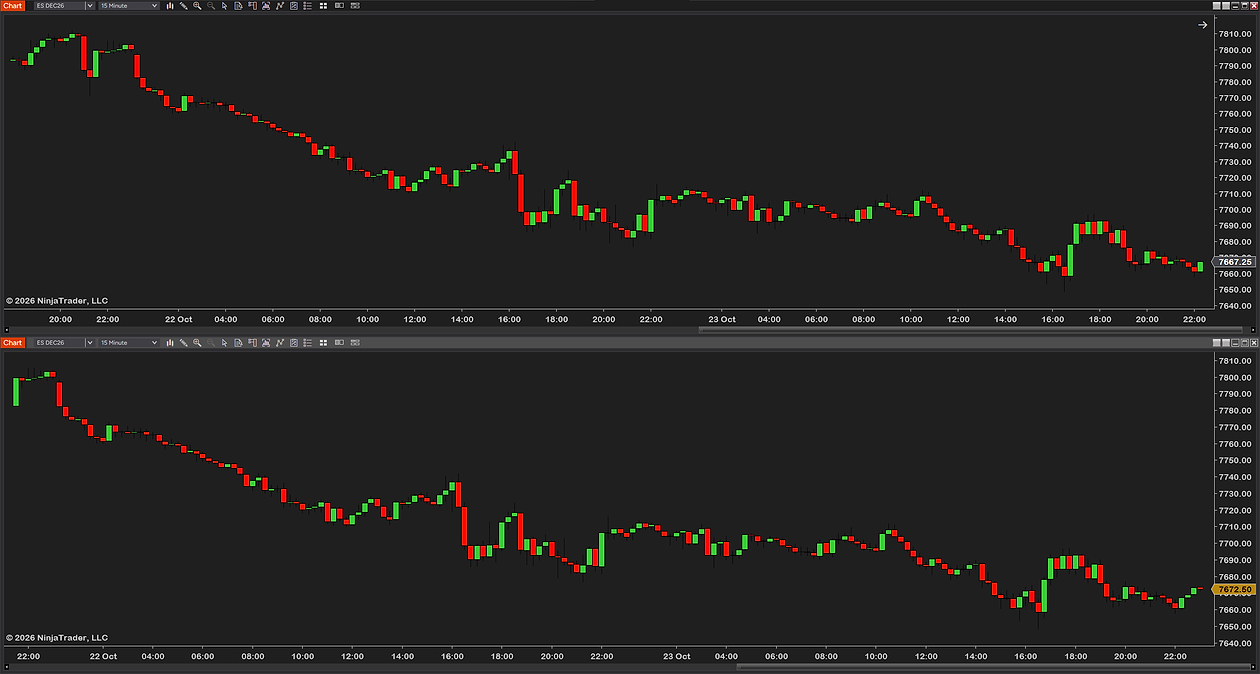The image size is (1260, 674).
Task: Select the cursor pointer tool in top chart toolbar
Action: click(225, 6)
